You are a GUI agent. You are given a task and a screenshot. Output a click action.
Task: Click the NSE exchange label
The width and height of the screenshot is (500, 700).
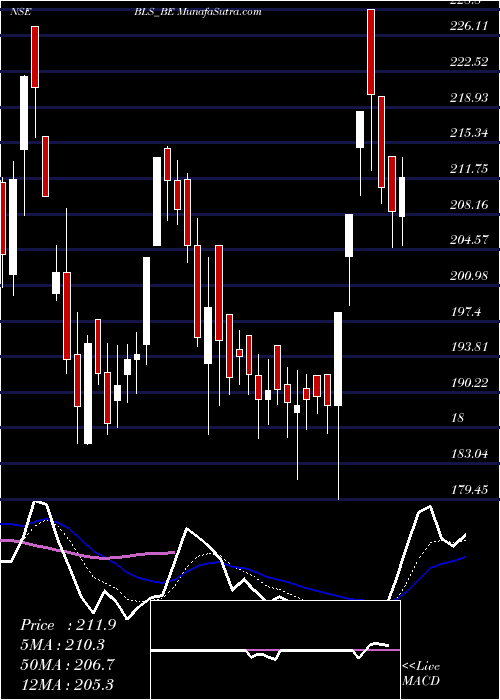click(21, 12)
